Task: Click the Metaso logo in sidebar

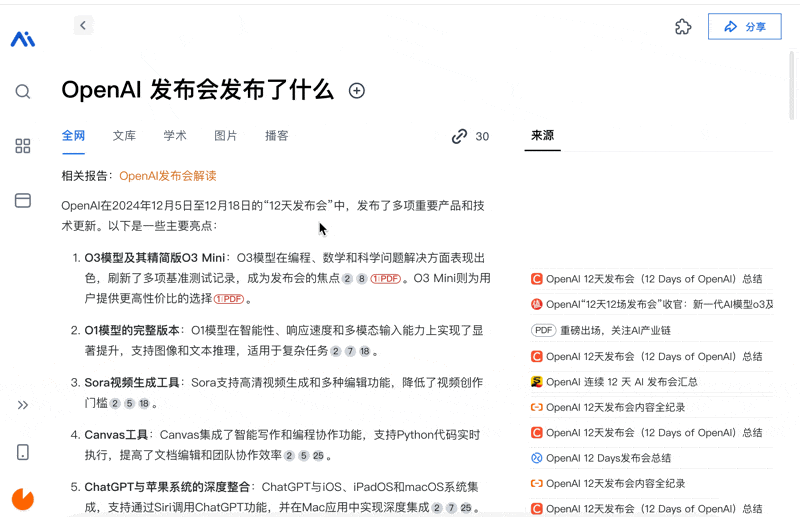Action: [x=23, y=39]
